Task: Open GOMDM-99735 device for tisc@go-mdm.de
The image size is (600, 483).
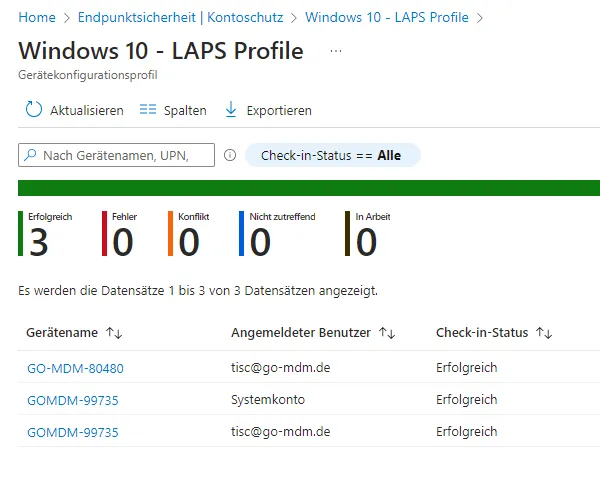Action: [x=72, y=432]
